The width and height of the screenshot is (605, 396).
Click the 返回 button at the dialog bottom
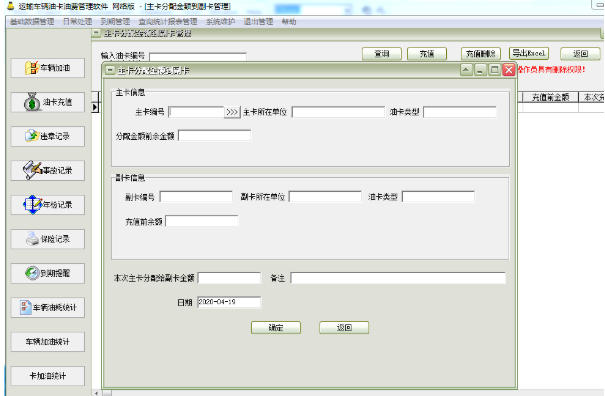pyautogui.click(x=344, y=328)
